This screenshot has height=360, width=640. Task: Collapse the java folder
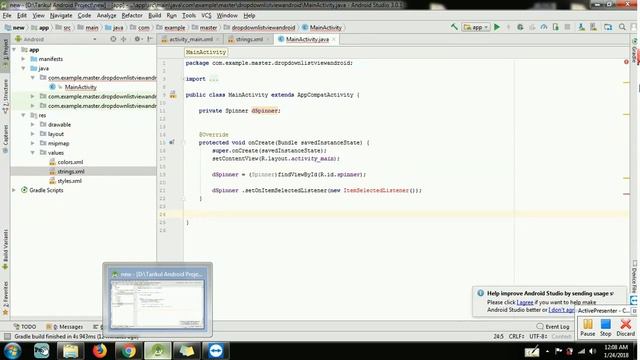pos(24,68)
